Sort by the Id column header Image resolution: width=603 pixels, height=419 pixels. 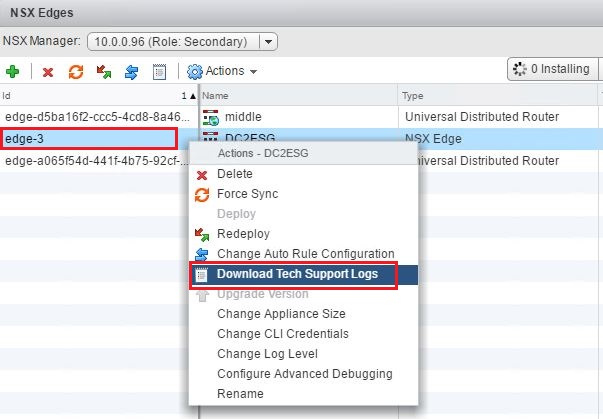pos(99,95)
